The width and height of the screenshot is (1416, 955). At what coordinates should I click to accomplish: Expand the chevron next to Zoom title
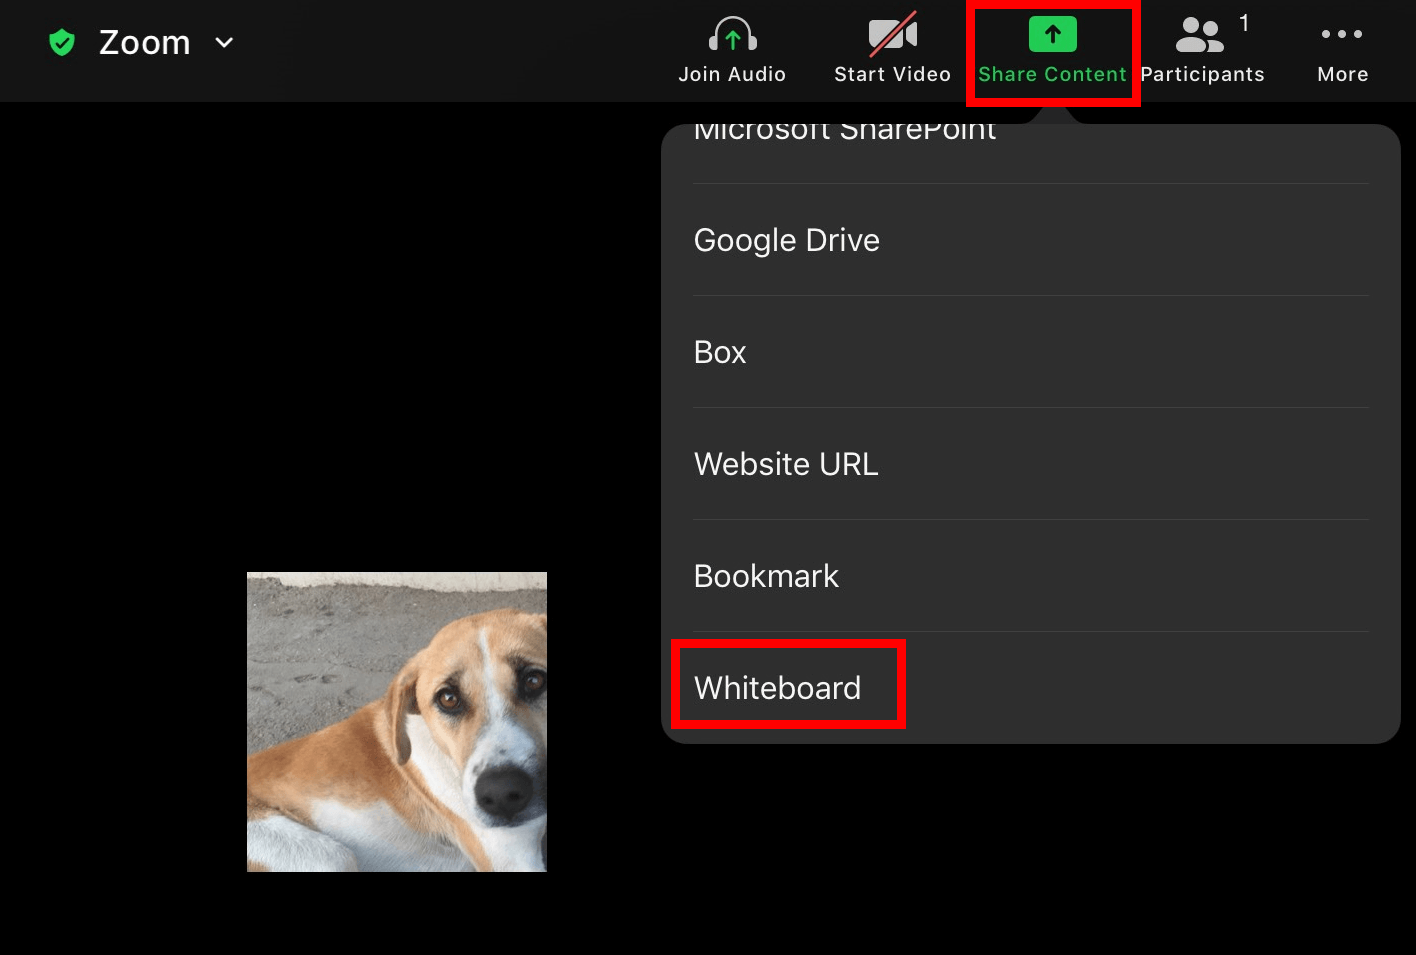224,42
